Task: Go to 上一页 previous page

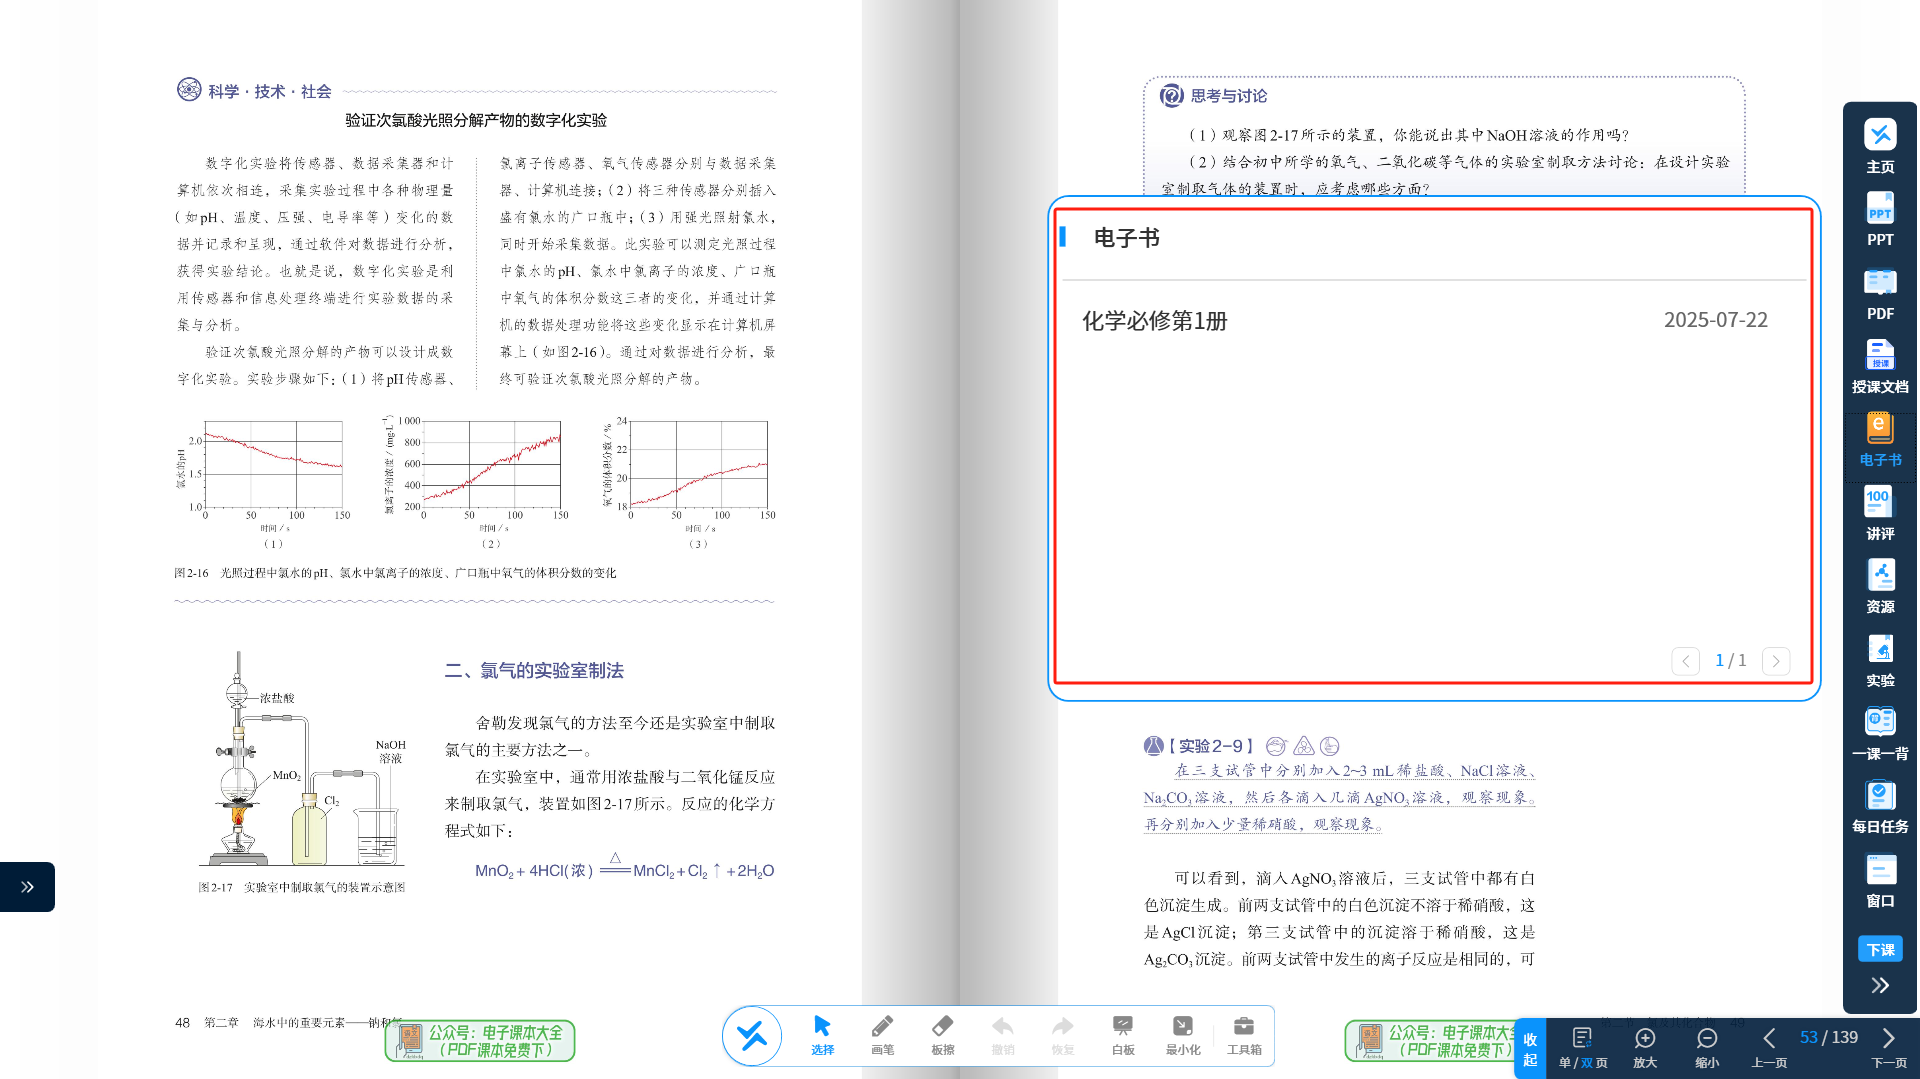Action: (1769, 1049)
